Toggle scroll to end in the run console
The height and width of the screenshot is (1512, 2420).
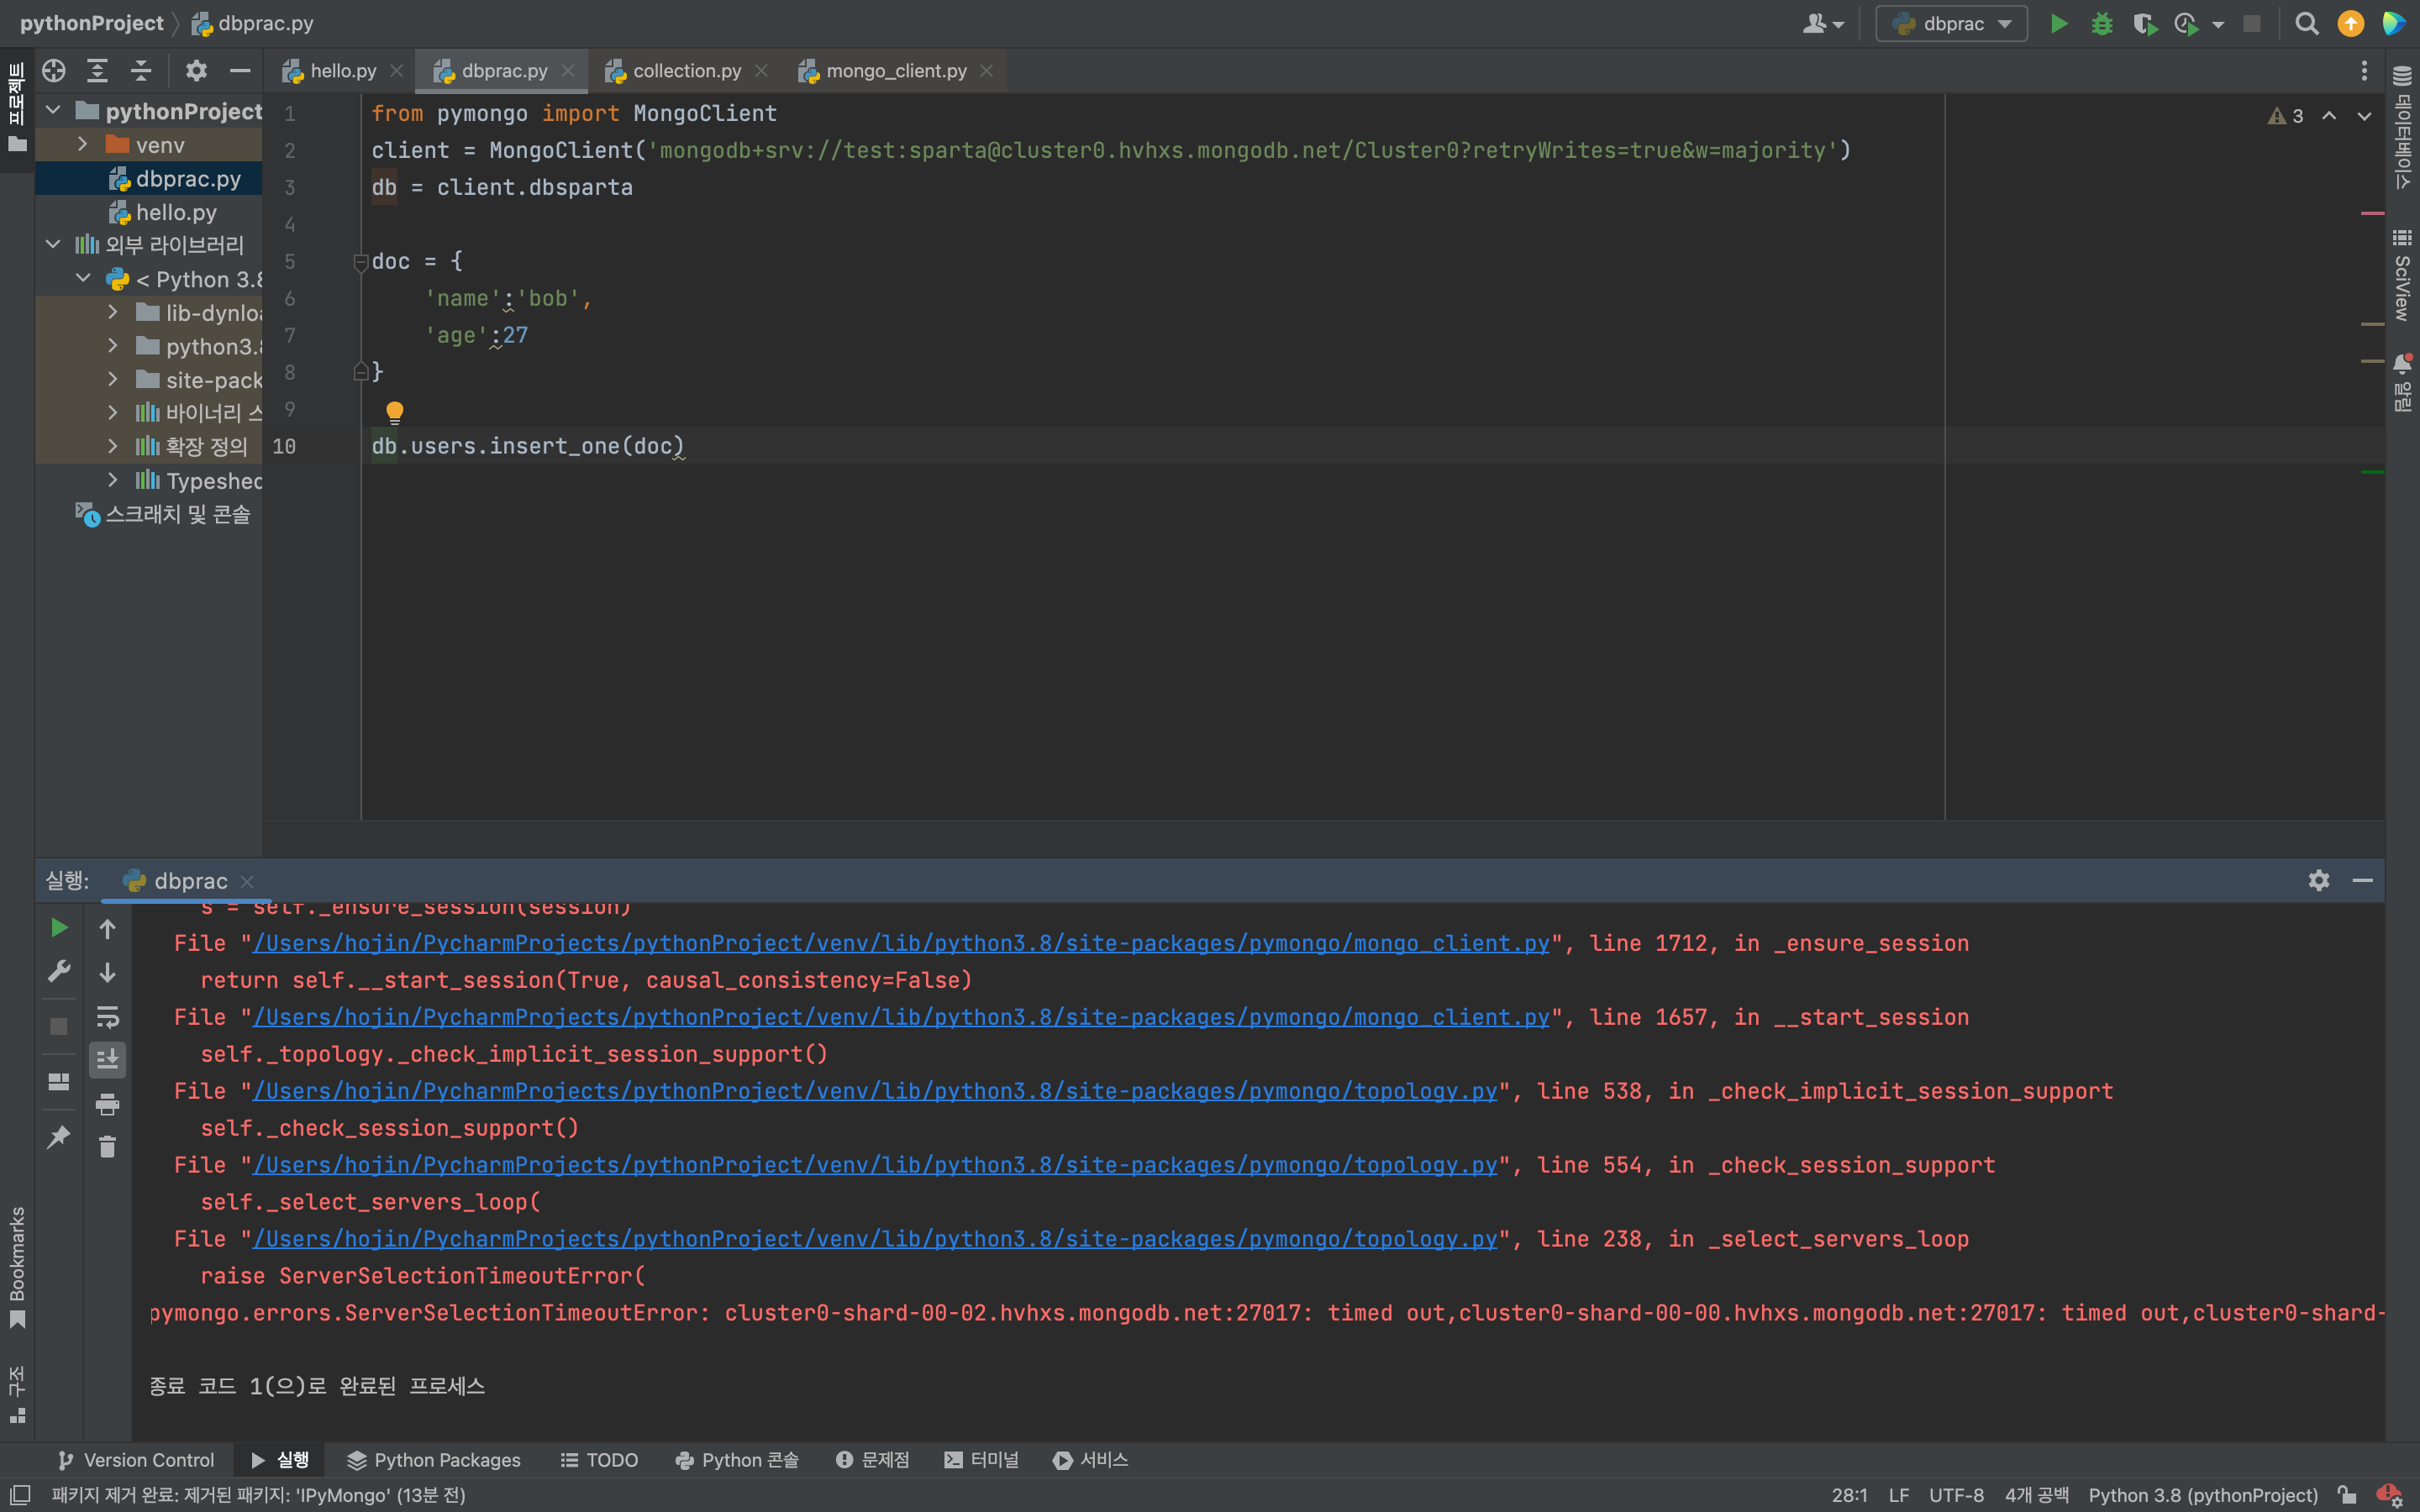point(107,1059)
